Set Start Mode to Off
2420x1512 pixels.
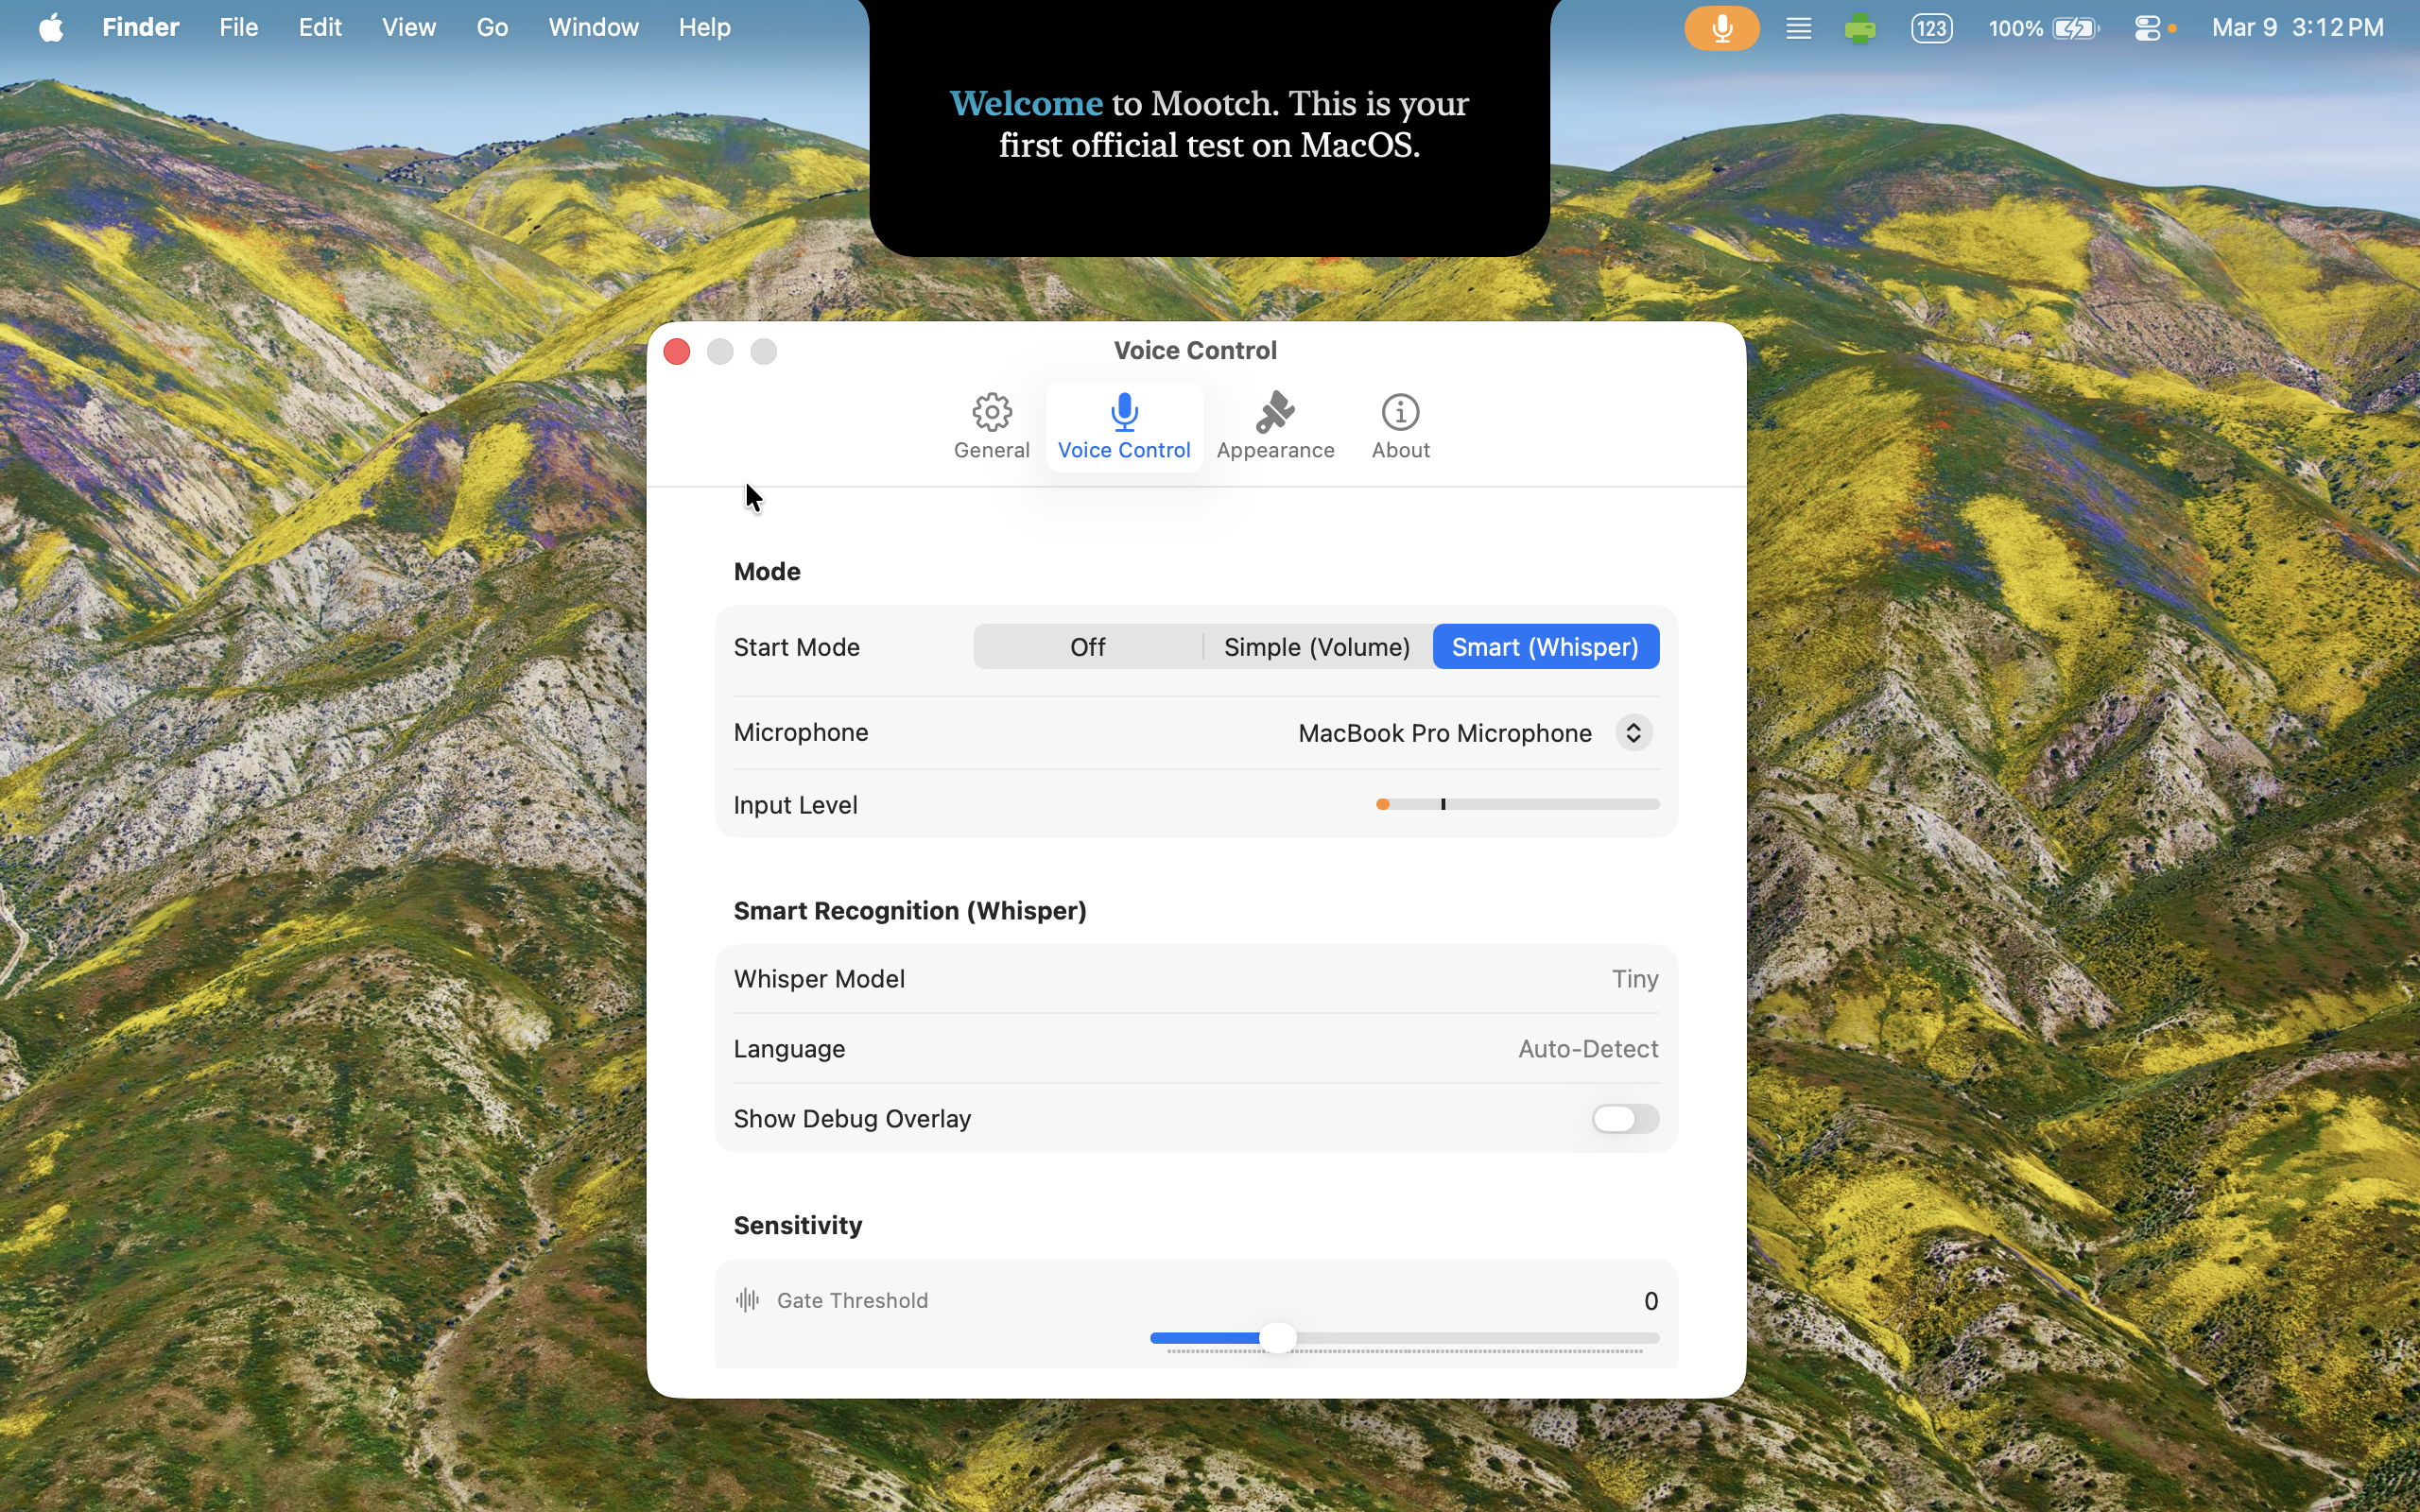1087,647
